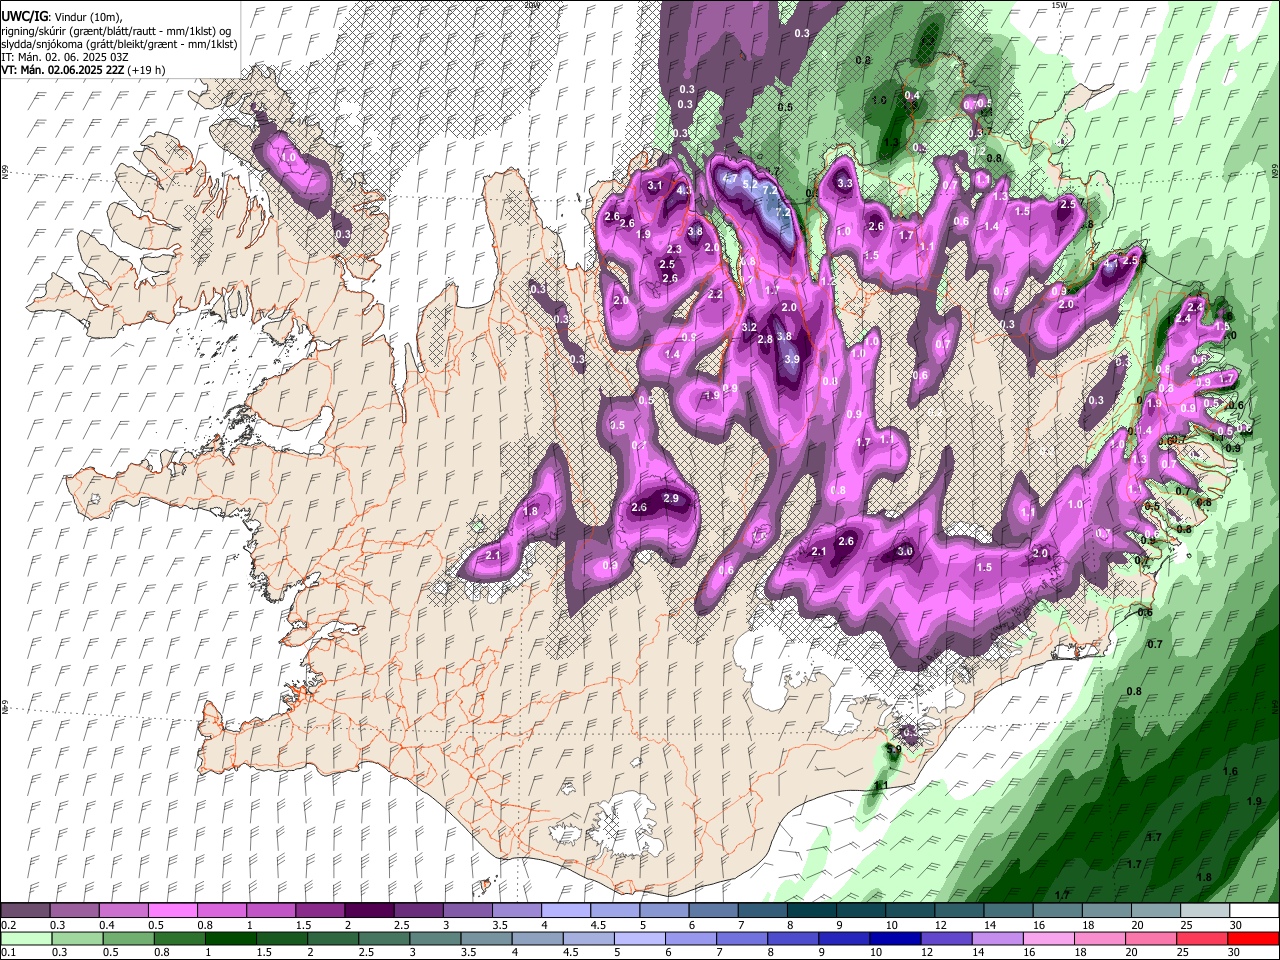The width and height of the screenshot is (1280, 960).
Task: Click the 'slydda/snjókoma (grátt/bleikt/grænt' description line
Action: point(119,44)
